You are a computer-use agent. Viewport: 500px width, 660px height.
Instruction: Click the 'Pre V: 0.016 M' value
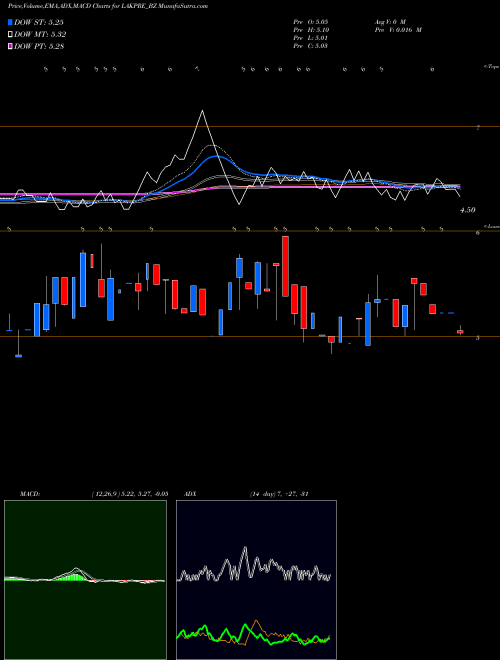398,30
